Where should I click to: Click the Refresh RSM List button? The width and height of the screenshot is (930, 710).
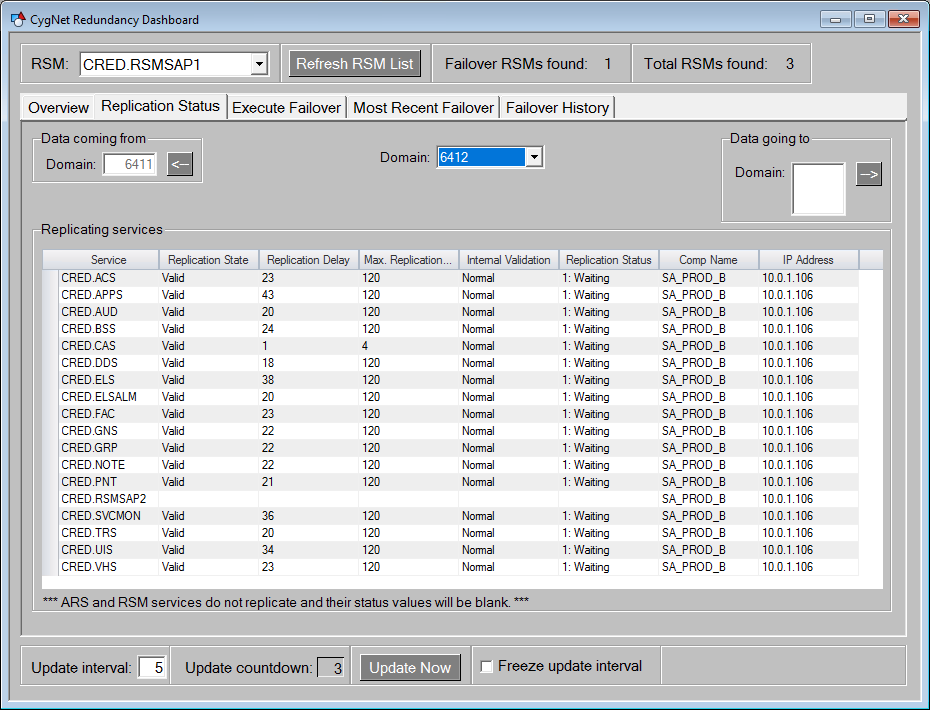(x=355, y=63)
